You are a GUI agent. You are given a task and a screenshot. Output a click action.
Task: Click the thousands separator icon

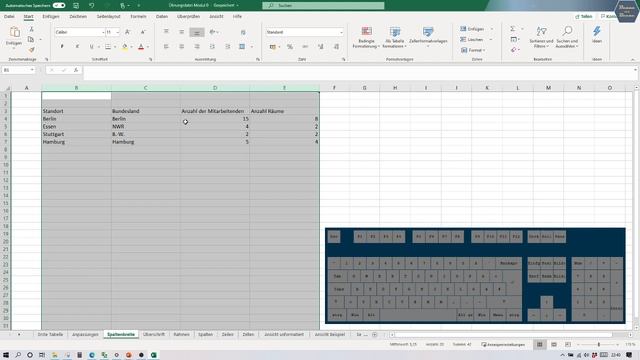(x=305, y=47)
